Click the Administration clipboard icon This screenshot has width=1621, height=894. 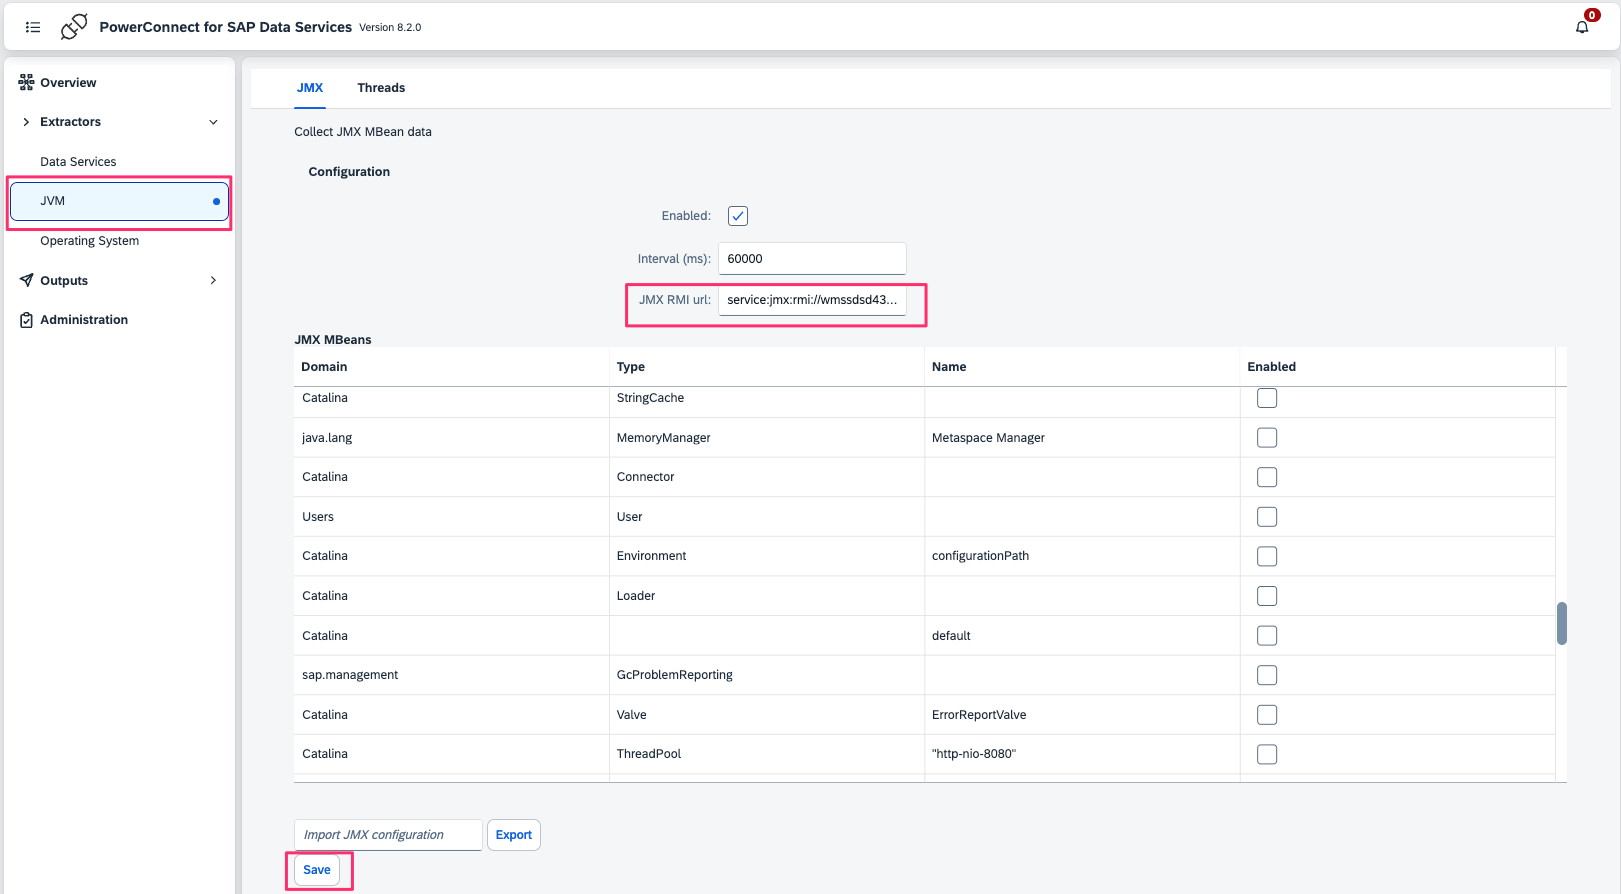pos(26,320)
